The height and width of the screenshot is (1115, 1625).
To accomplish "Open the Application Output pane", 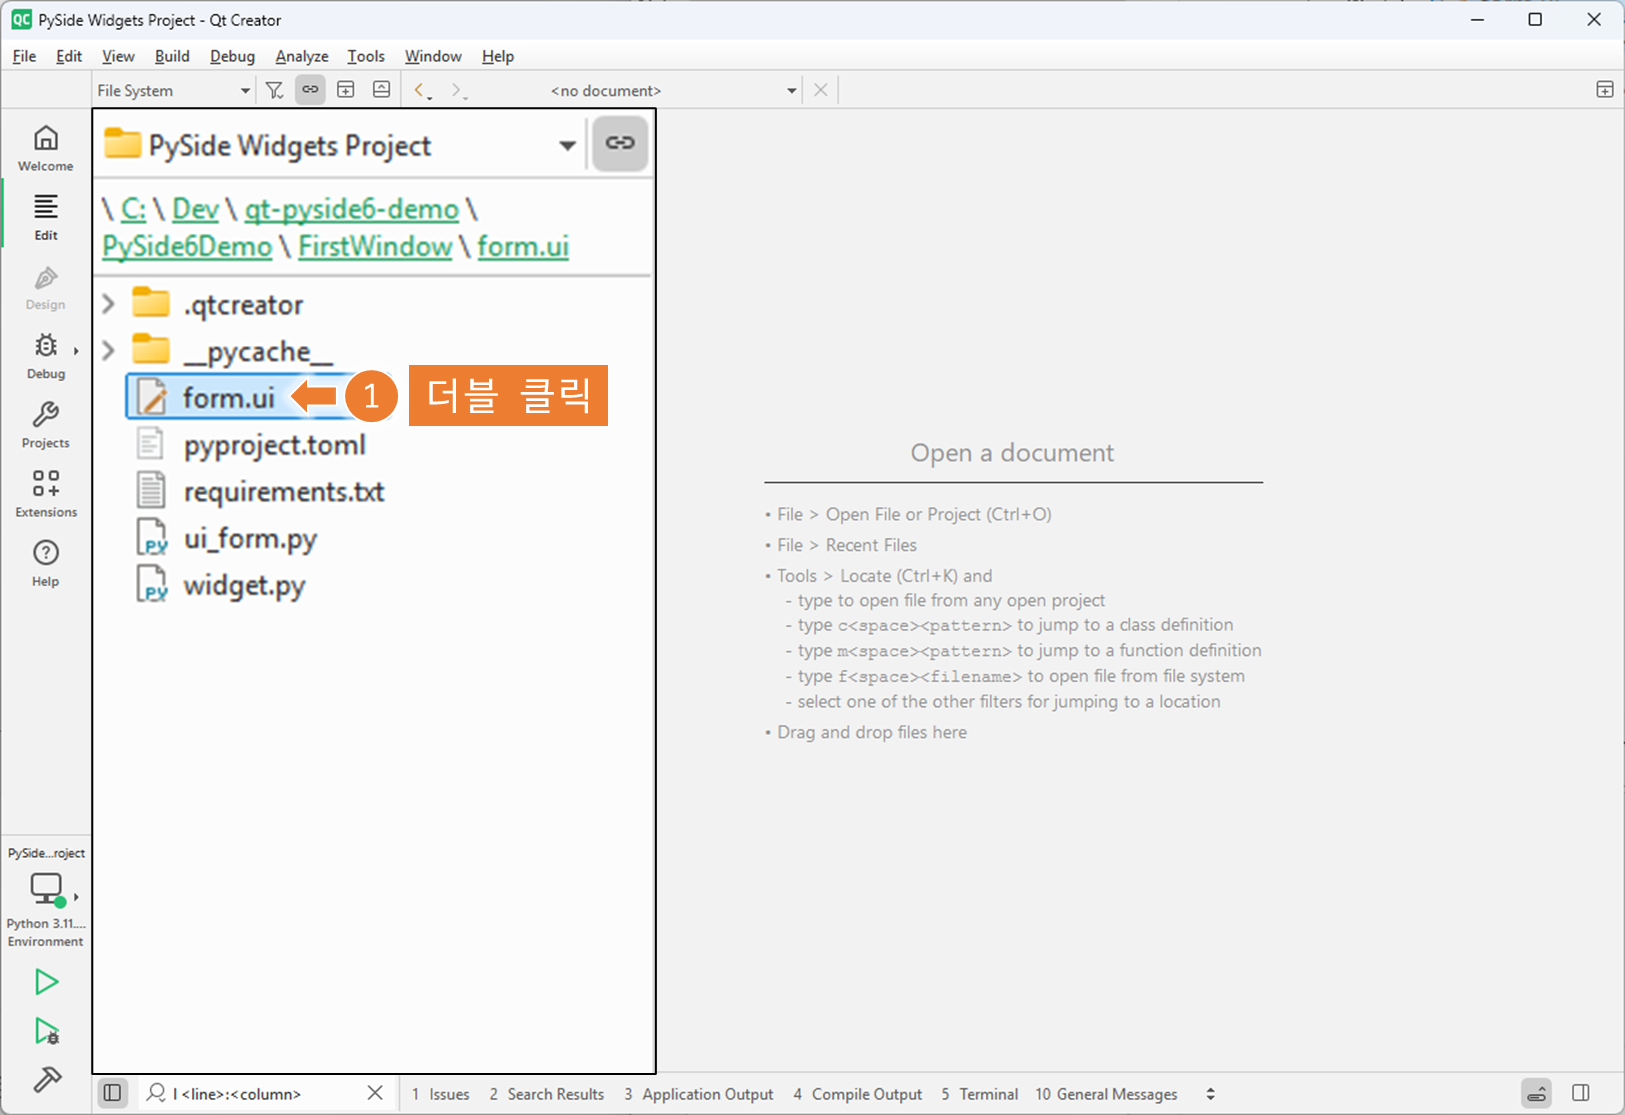I will pyautogui.click(x=698, y=1094).
